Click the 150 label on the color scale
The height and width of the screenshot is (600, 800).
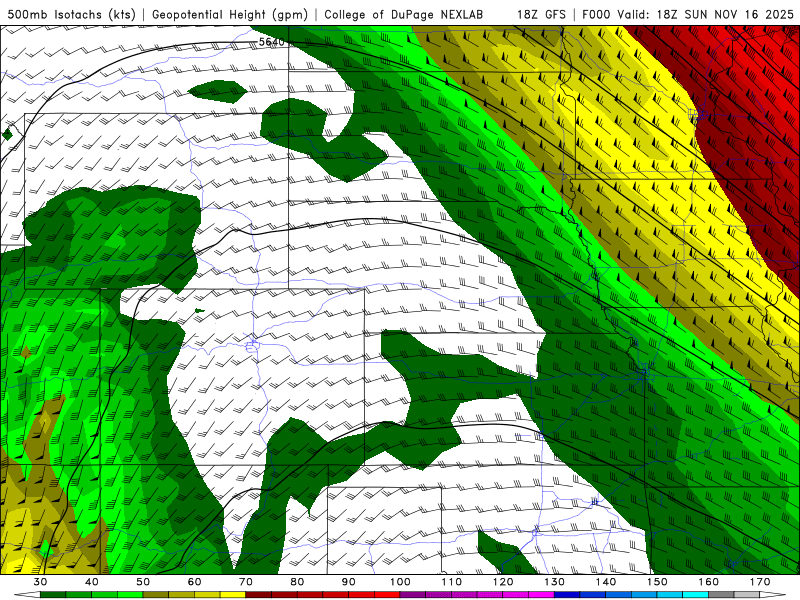(x=658, y=582)
